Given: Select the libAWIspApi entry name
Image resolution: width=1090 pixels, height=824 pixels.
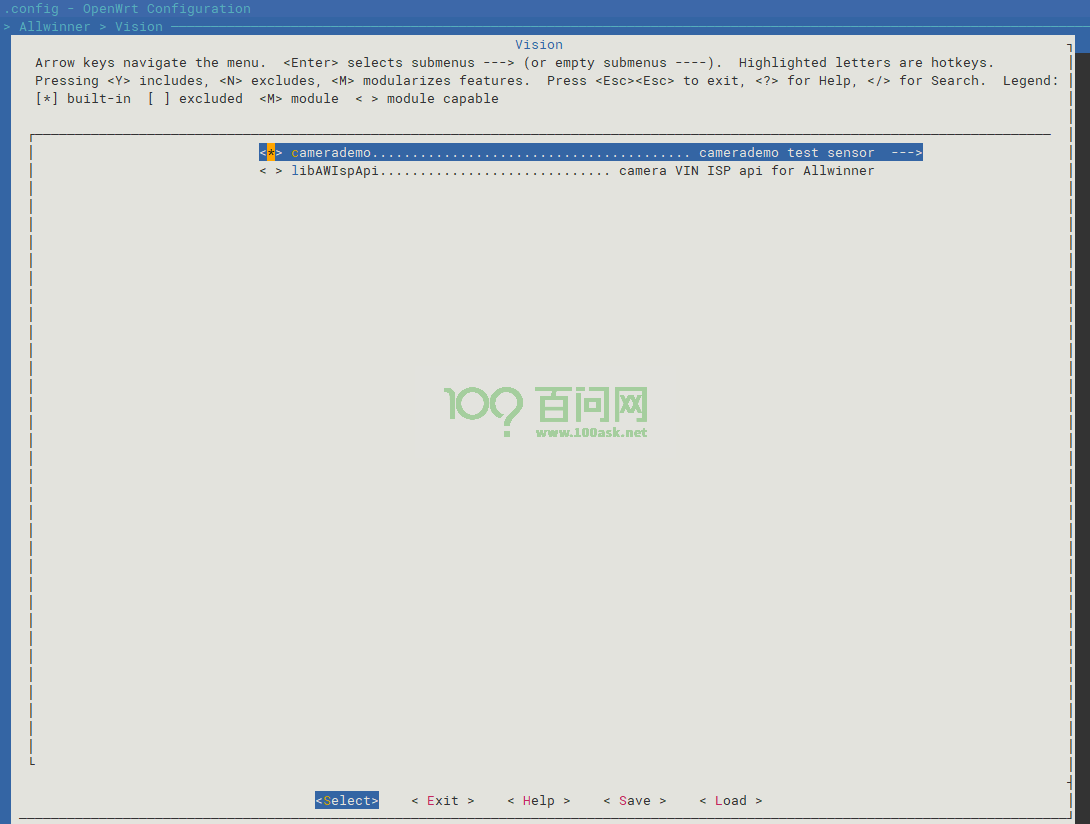Looking at the screenshot, I should click(337, 171).
